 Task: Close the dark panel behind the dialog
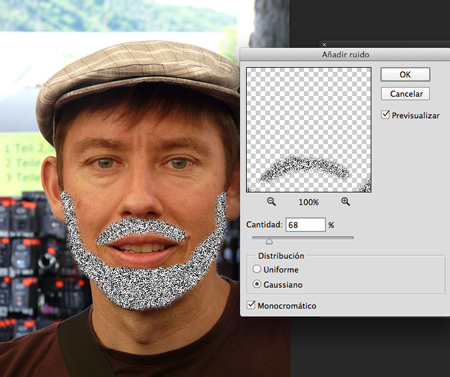click(324, 44)
